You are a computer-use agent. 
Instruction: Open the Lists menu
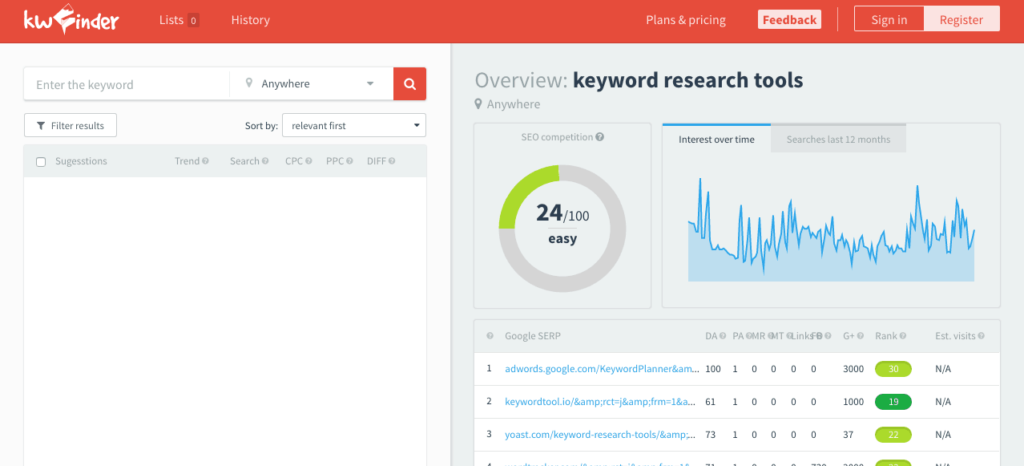pyautogui.click(x=172, y=20)
